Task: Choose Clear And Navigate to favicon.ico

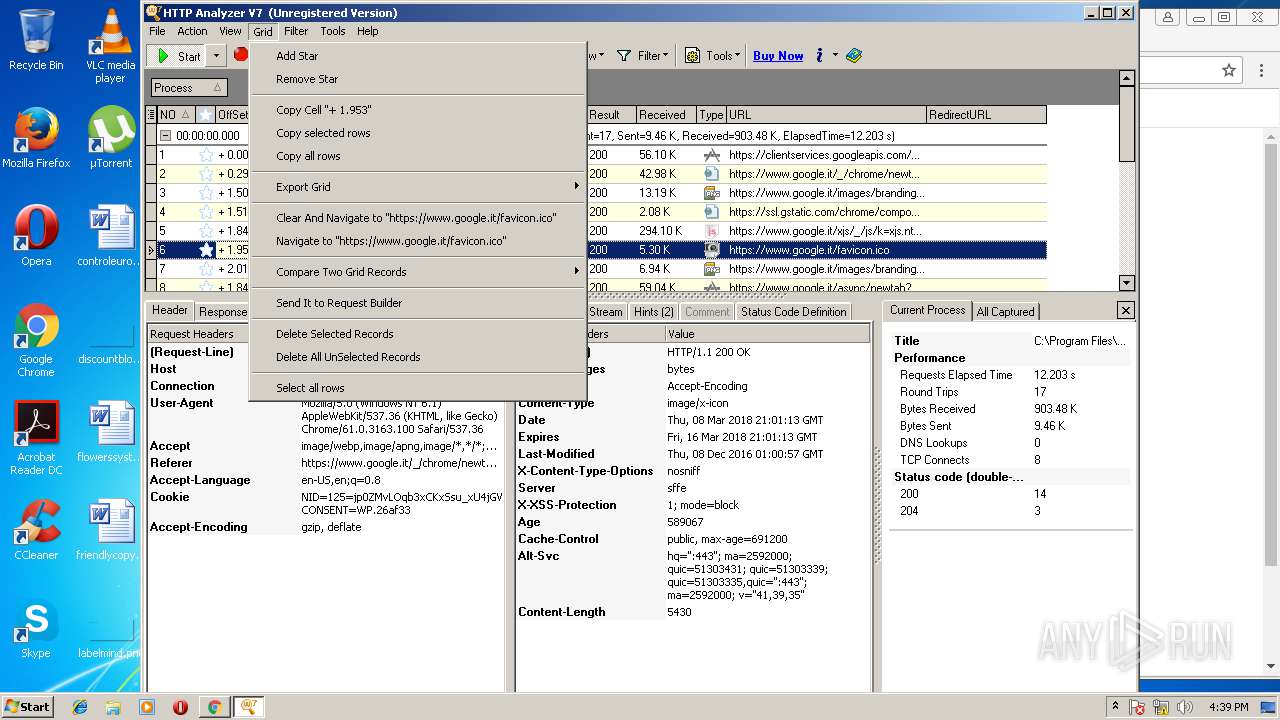Action: 417,218
